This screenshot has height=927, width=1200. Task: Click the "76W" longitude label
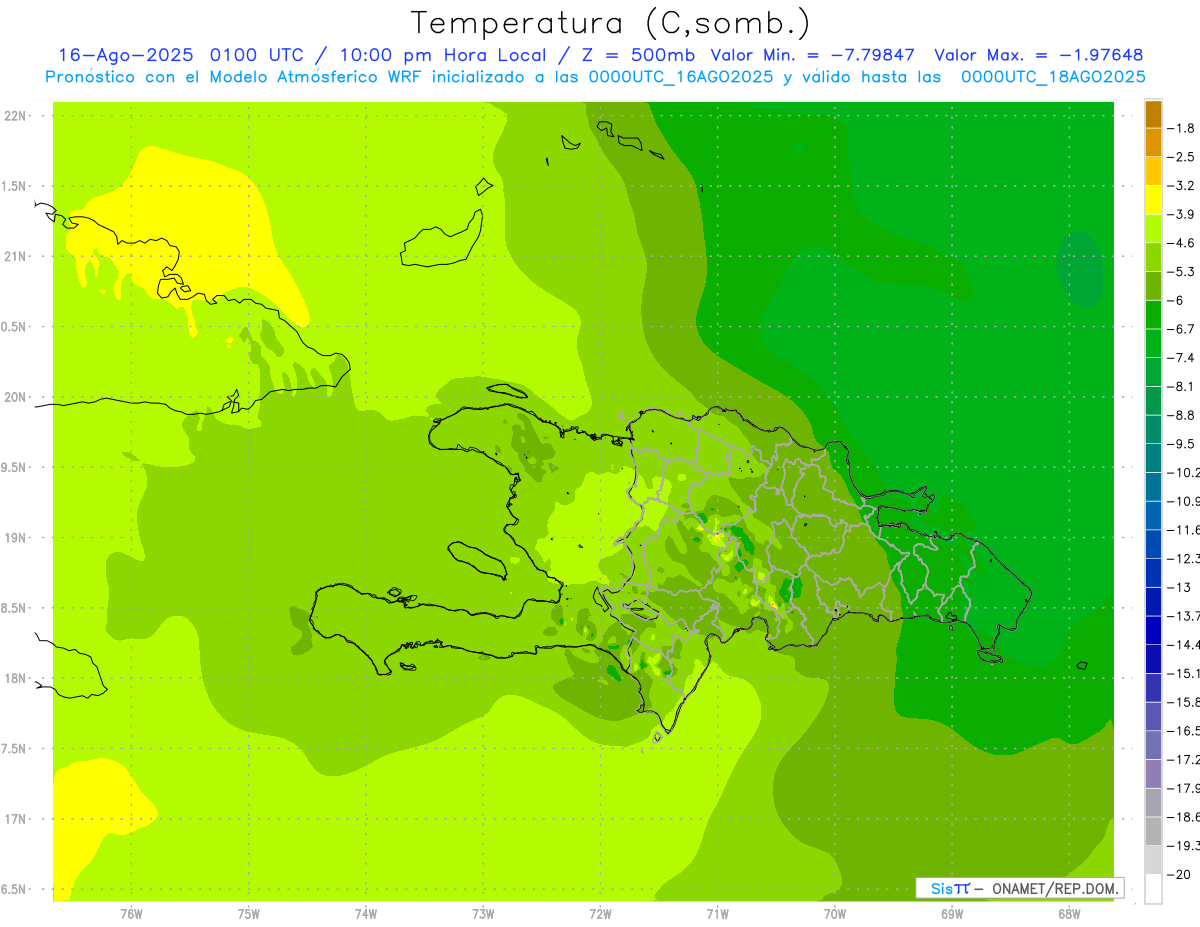[x=131, y=913]
